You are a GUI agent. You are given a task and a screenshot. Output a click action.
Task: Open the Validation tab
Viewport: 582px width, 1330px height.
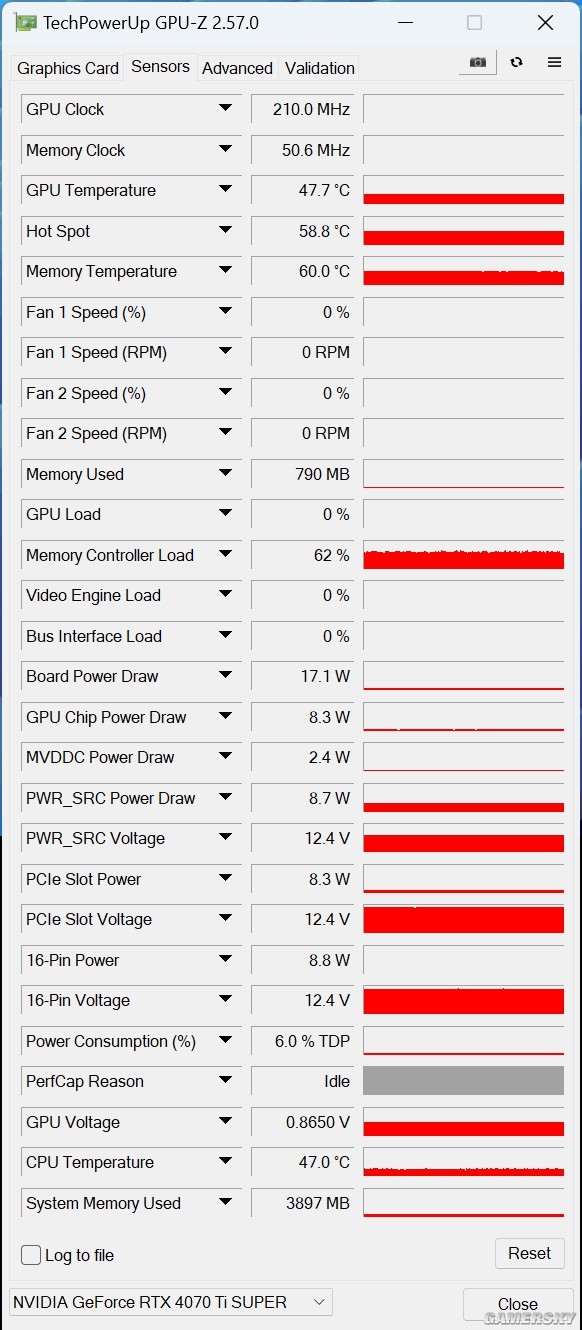tap(320, 68)
